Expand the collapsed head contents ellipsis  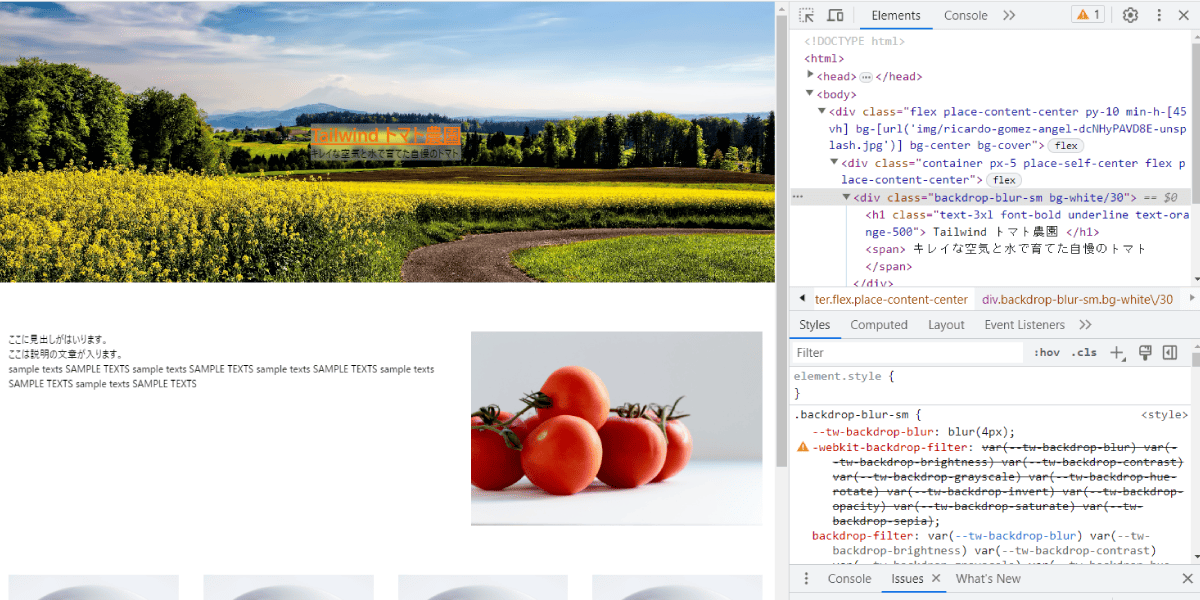[x=866, y=77]
